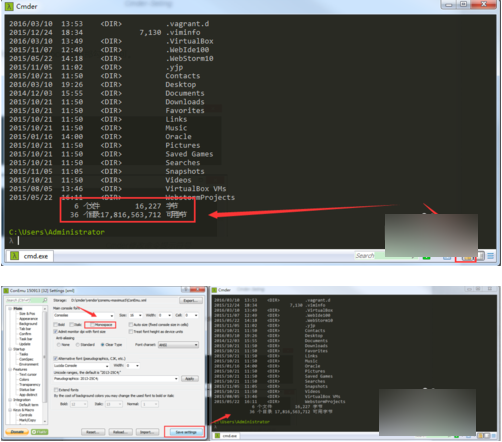Click the green Flattr button icon
Image resolution: width=502 pixels, height=442 pixels.
[x=39, y=432]
